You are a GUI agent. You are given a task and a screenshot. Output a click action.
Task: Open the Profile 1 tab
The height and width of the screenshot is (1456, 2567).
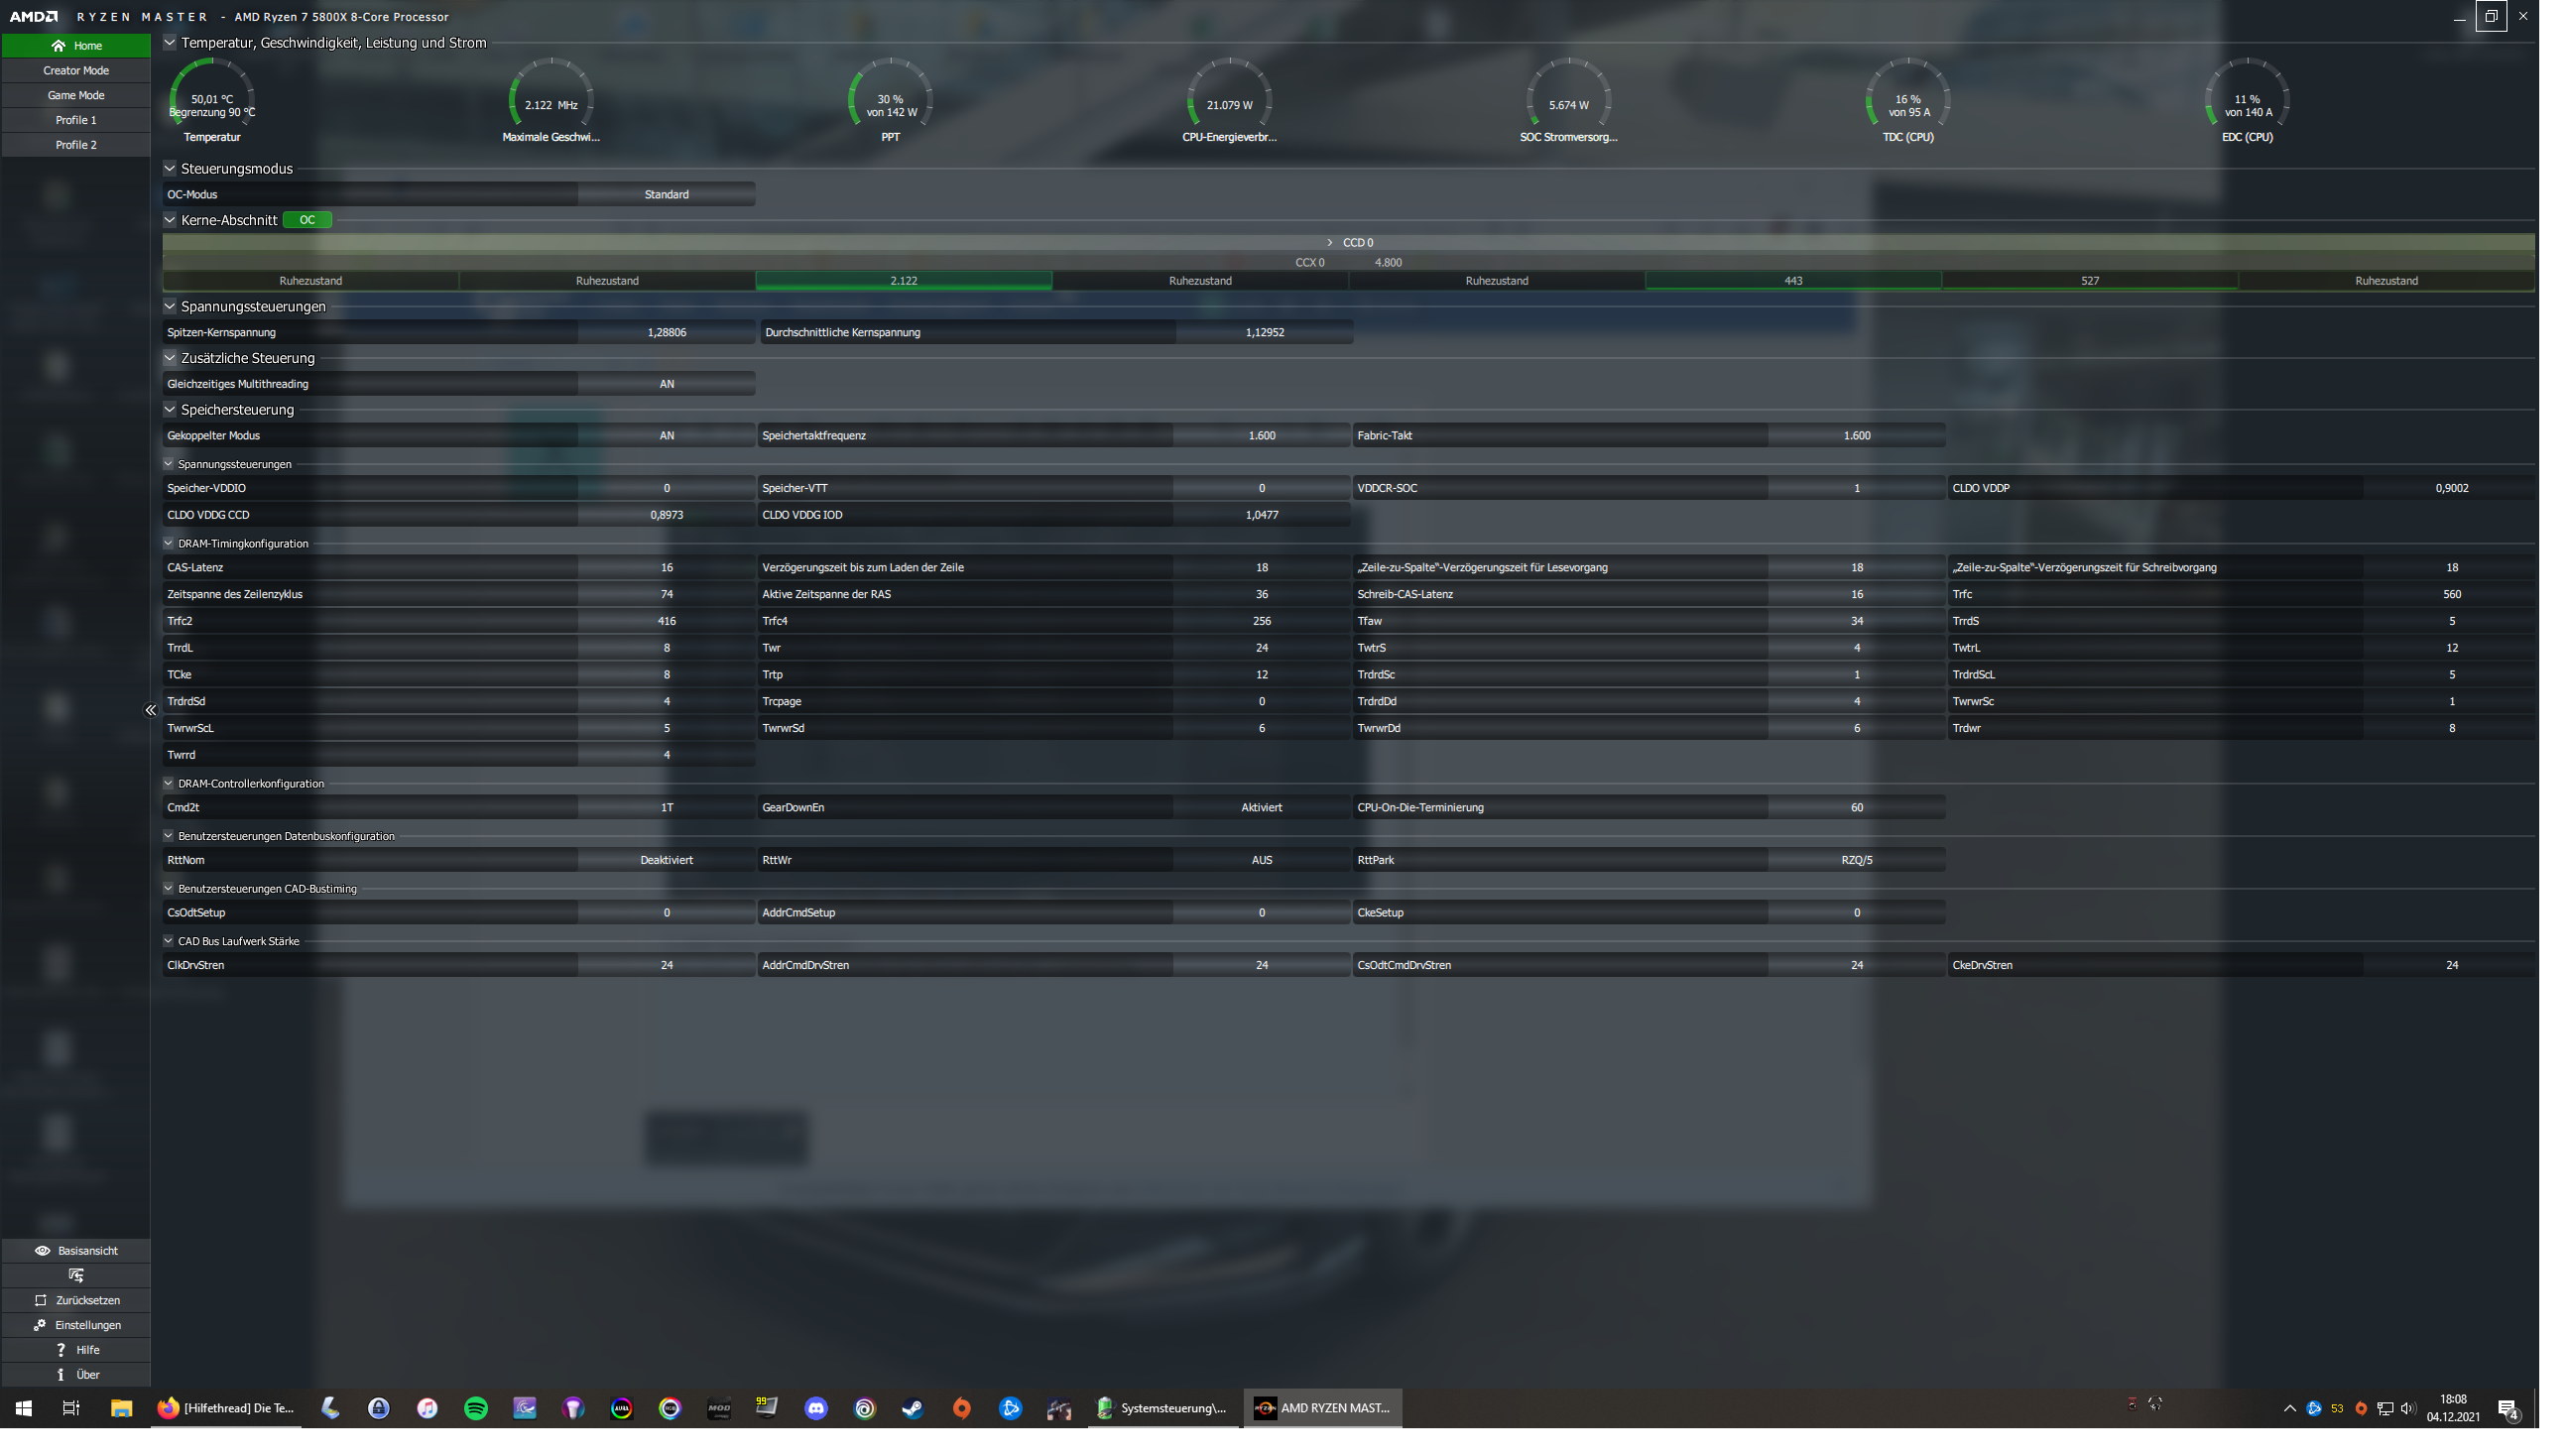click(76, 120)
